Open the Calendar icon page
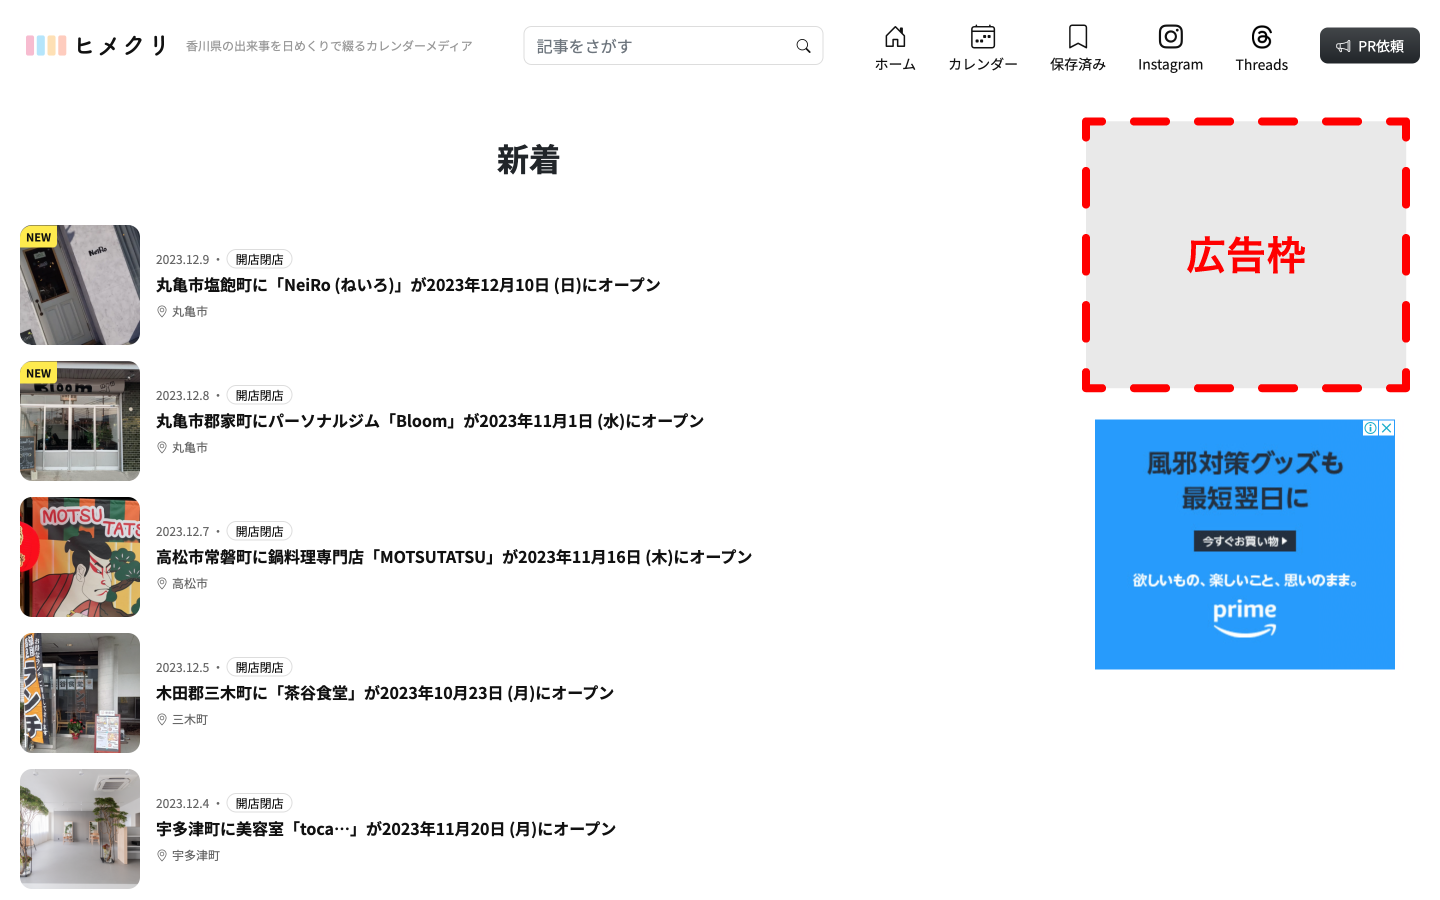The height and width of the screenshot is (900, 1440). pos(982,37)
